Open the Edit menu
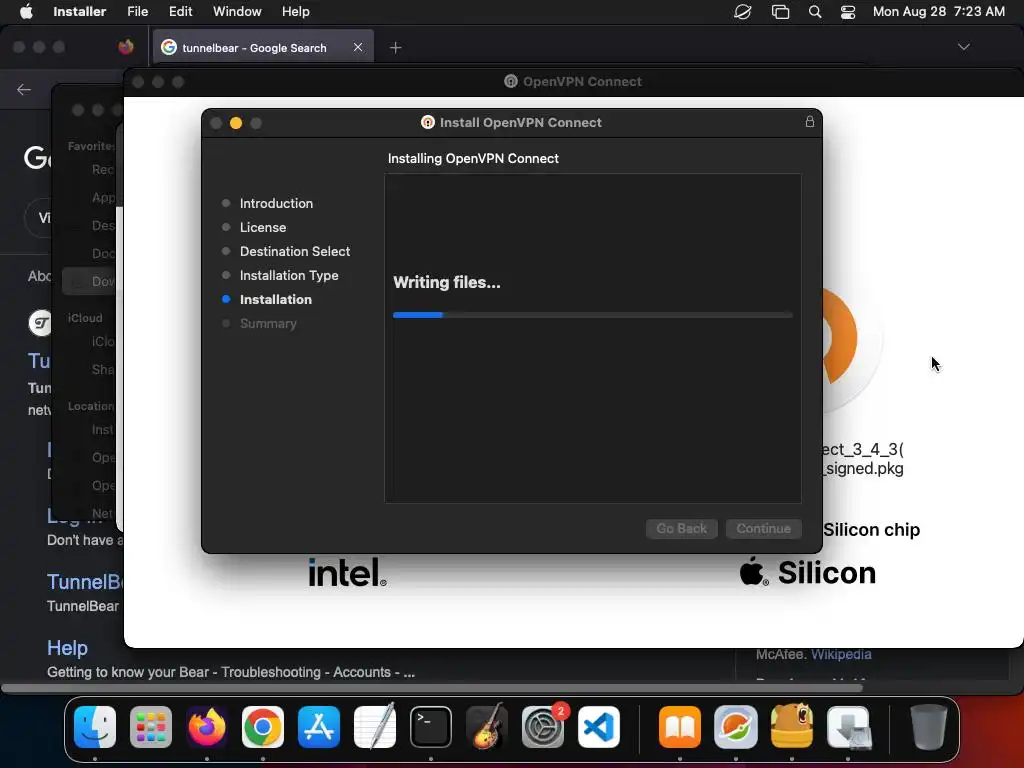 point(180,11)
